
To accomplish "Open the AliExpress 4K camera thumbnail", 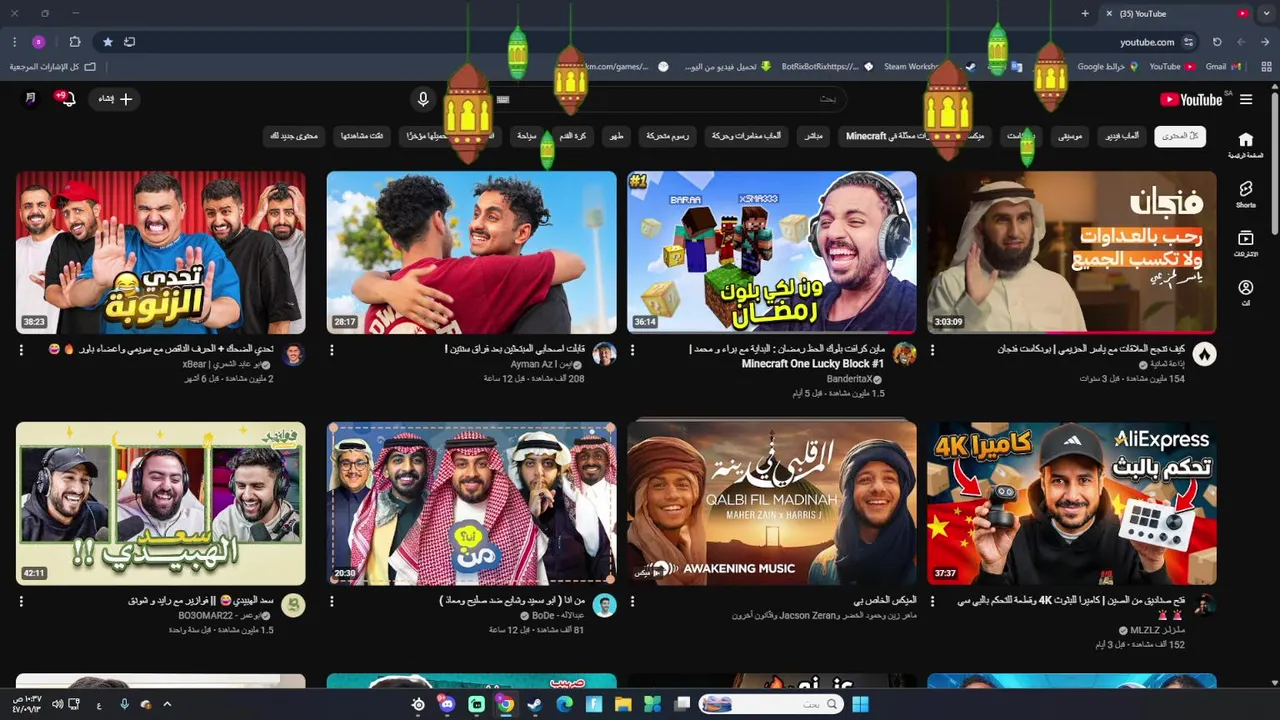I will pyautogui.click(x=1071, y=503).
